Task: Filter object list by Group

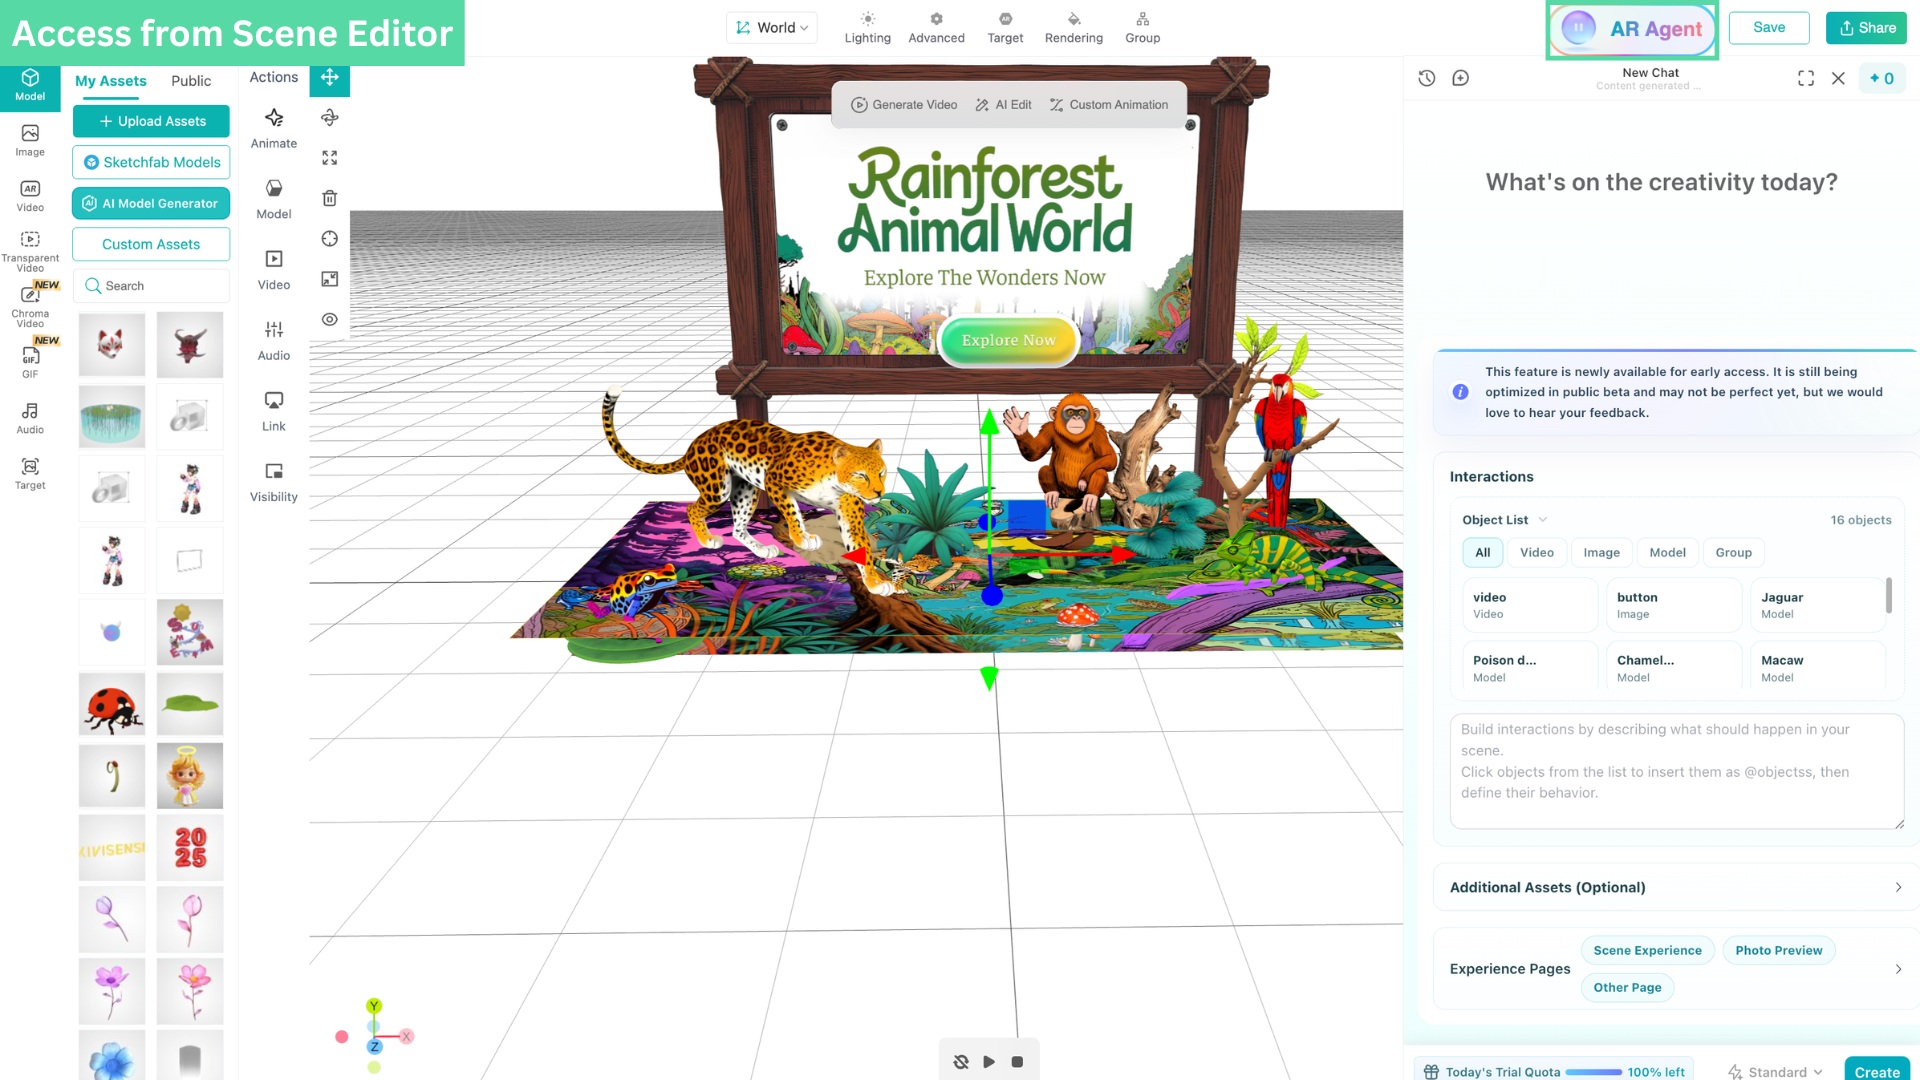Action: (x=1734, y=553)
